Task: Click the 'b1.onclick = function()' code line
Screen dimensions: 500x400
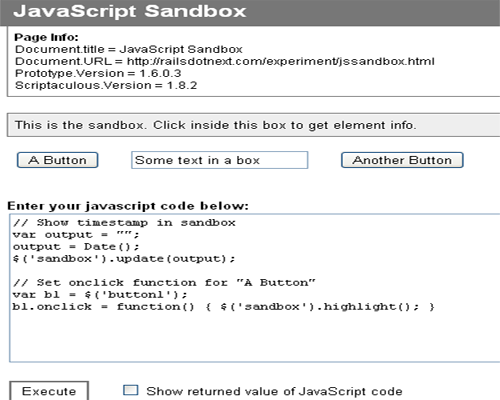Action: pyautogui.click(x=223, y=307)
